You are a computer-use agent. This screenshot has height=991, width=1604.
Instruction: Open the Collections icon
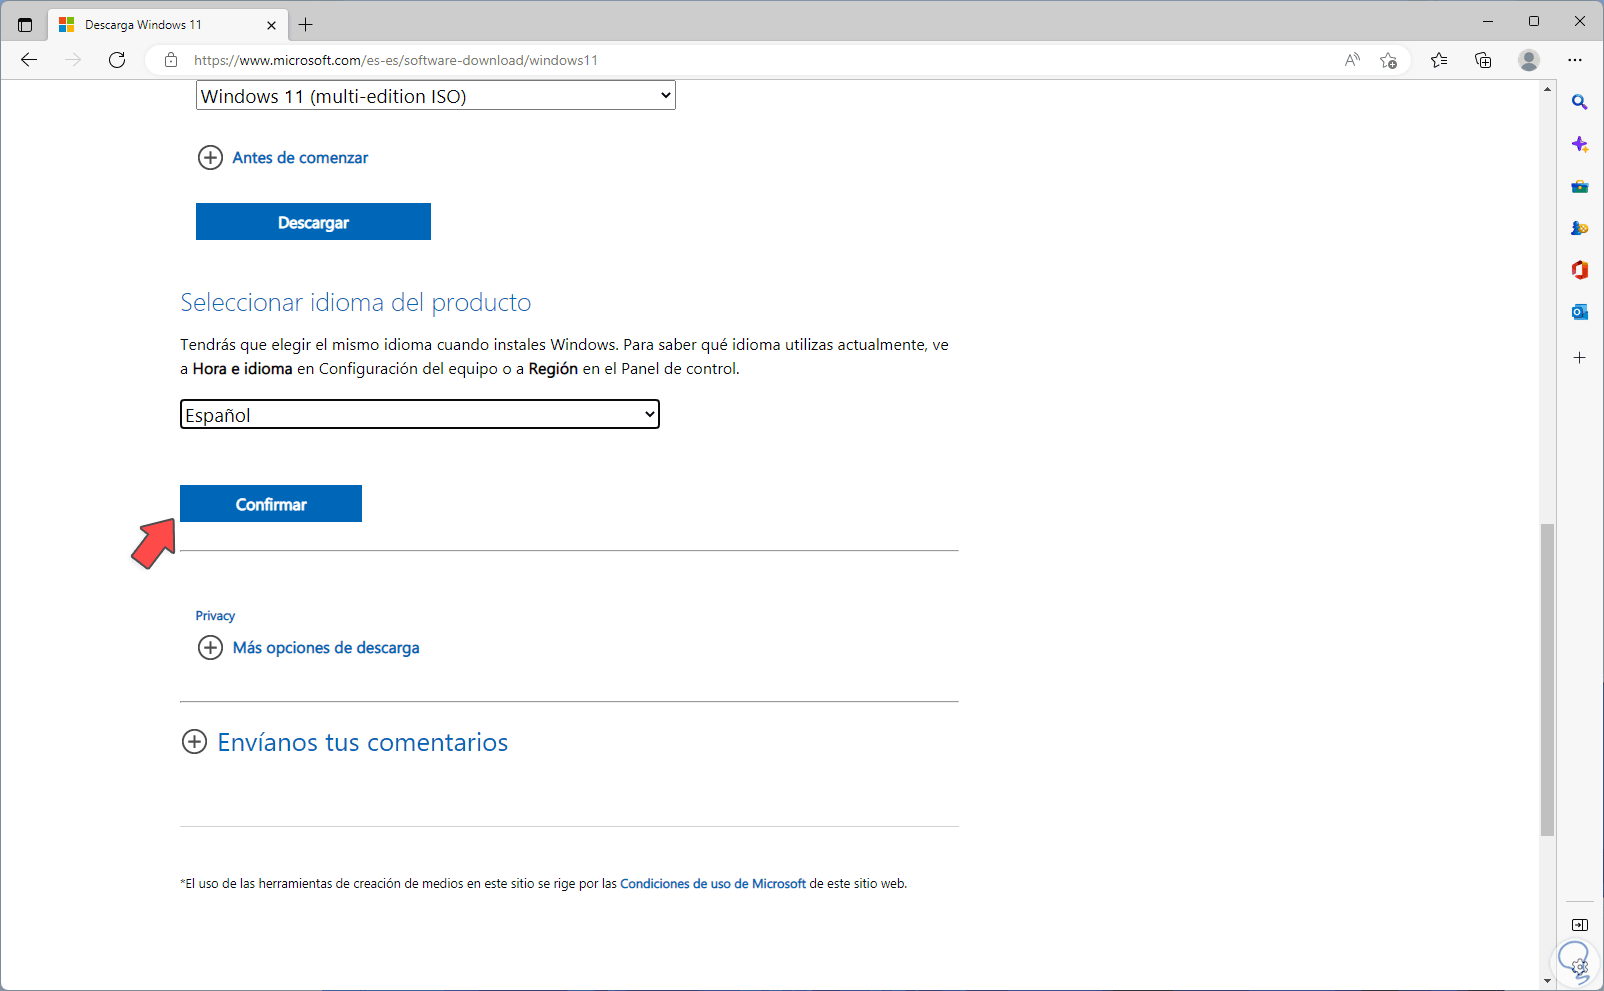tap(1483, 60)
